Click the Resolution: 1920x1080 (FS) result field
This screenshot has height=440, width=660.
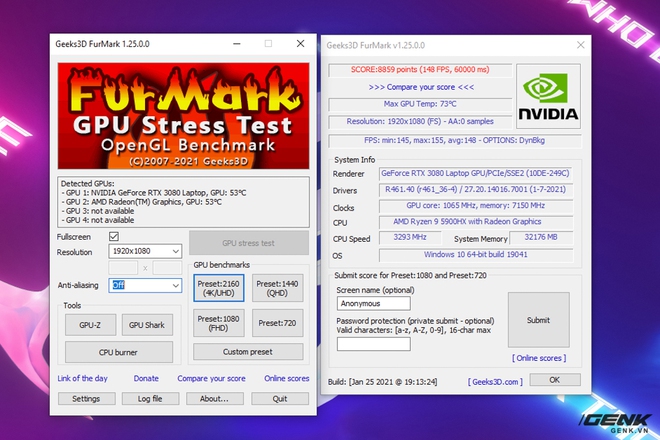pyautogui.click(x=420, y=122)
